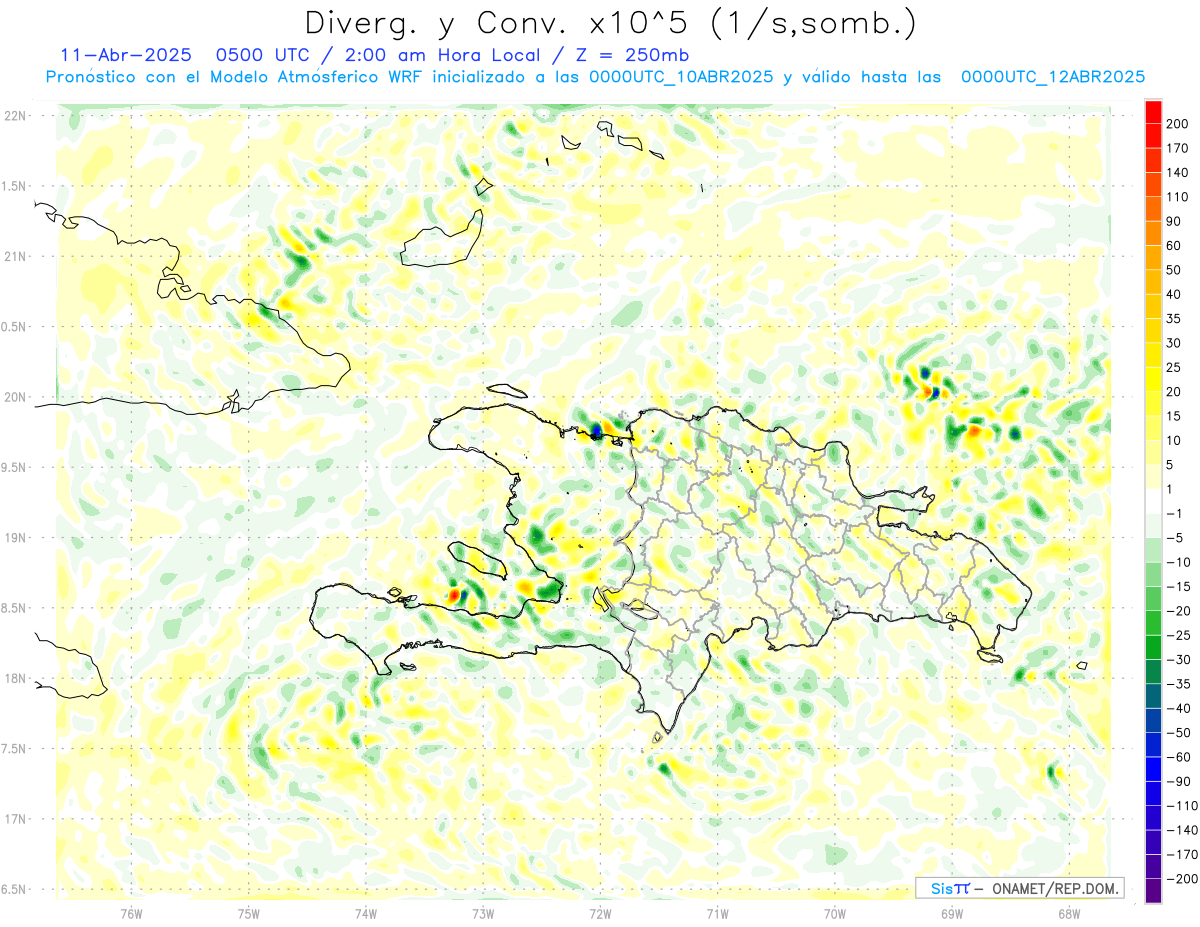Click the '69W' longitude label
1200x927 pixels.
[952, 913]
